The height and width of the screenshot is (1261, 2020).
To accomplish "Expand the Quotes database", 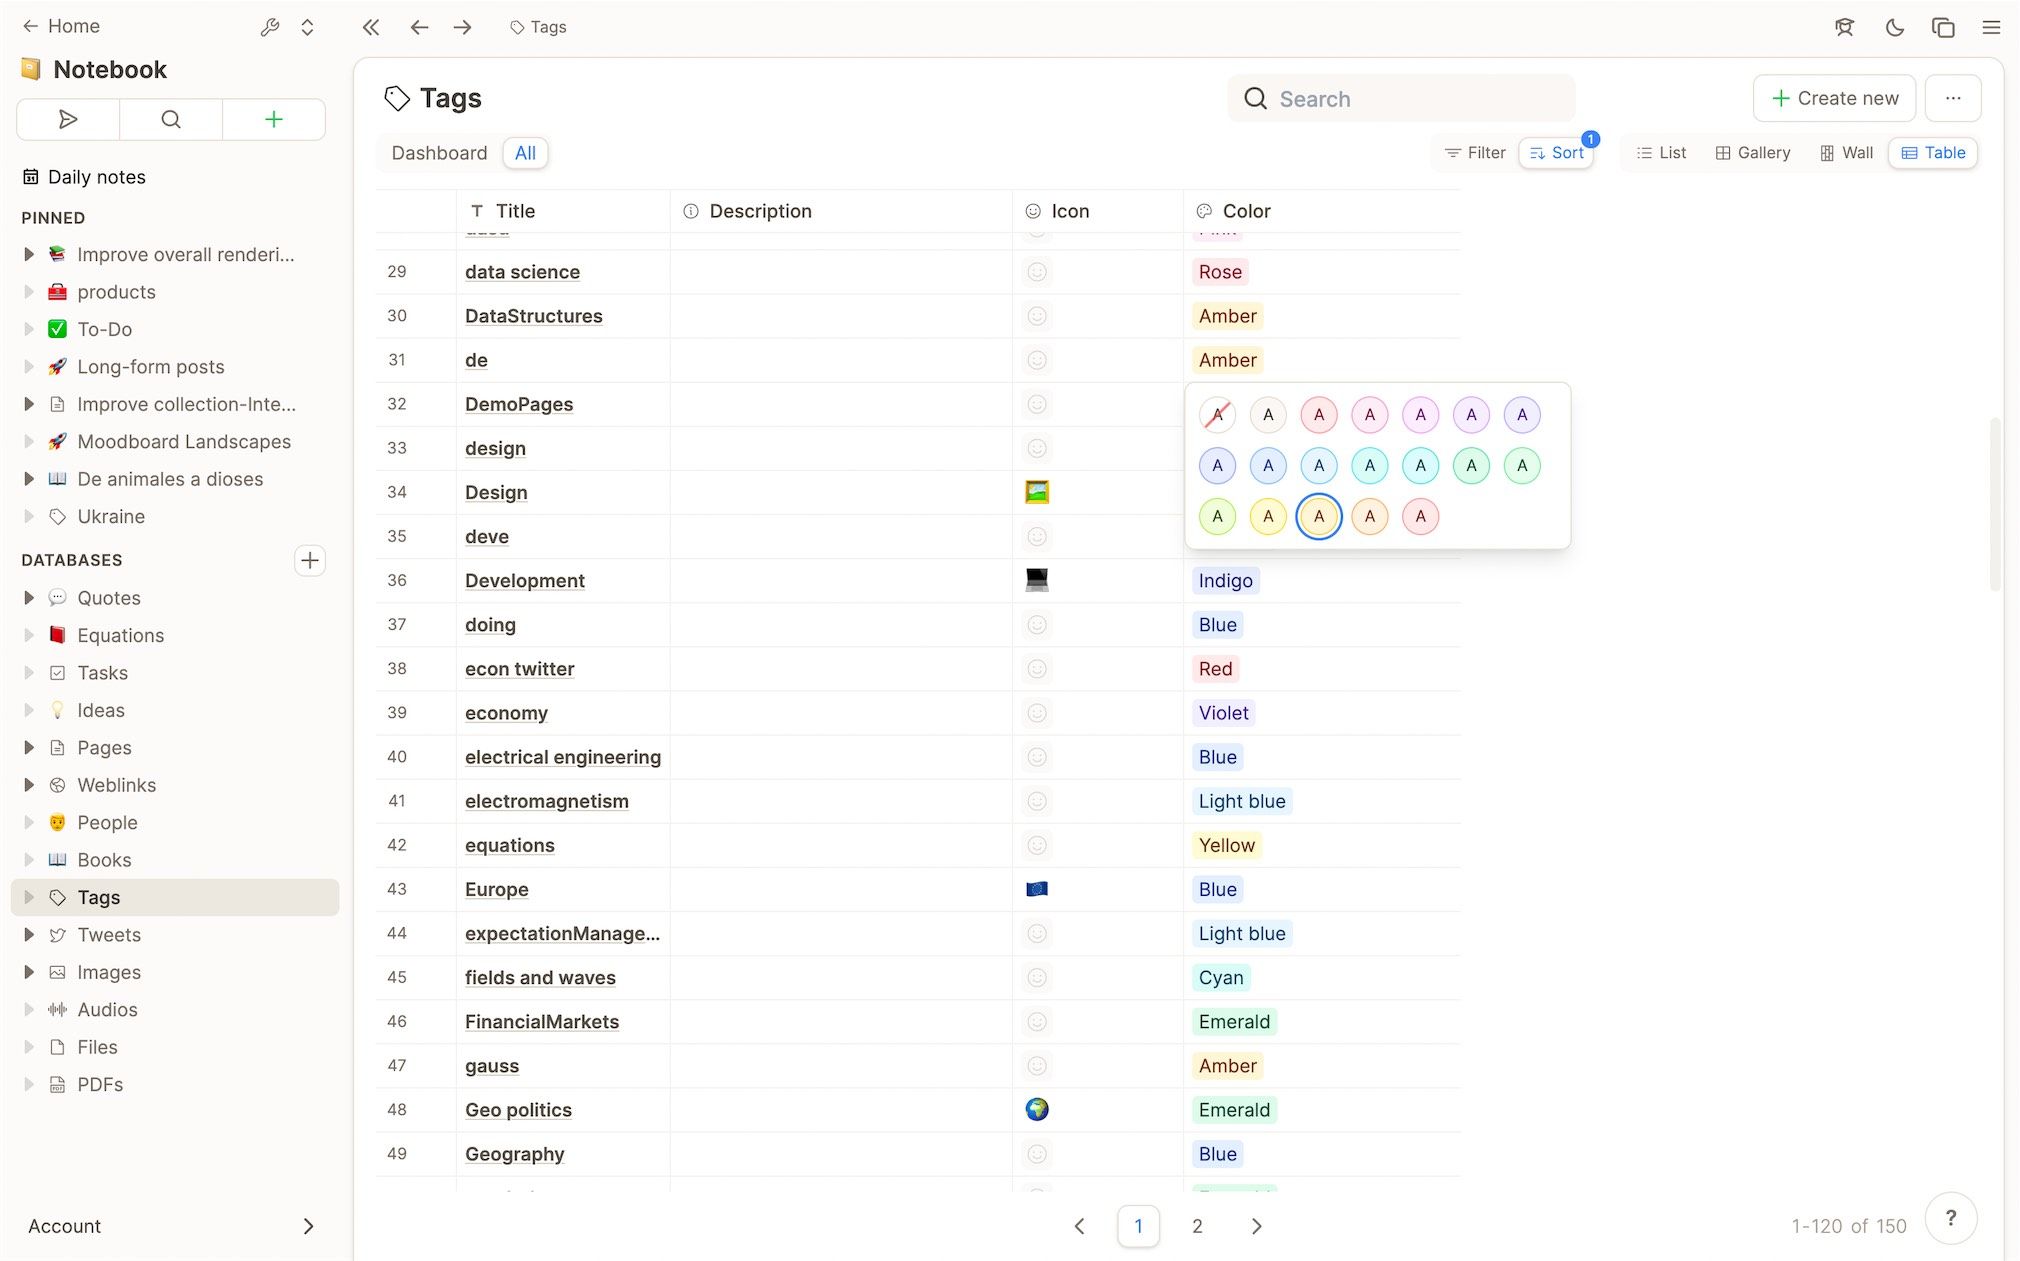I will pos(29,597).
